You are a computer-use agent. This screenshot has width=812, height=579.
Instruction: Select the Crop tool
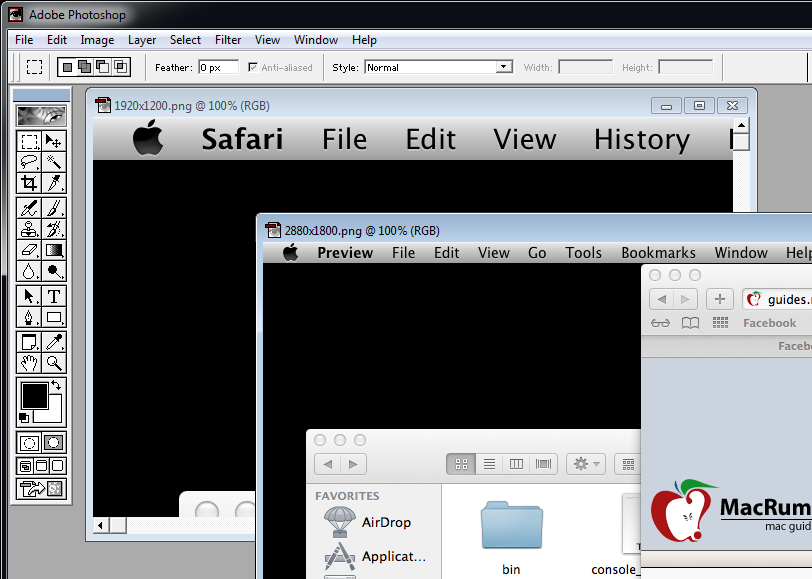click(29, 182)
